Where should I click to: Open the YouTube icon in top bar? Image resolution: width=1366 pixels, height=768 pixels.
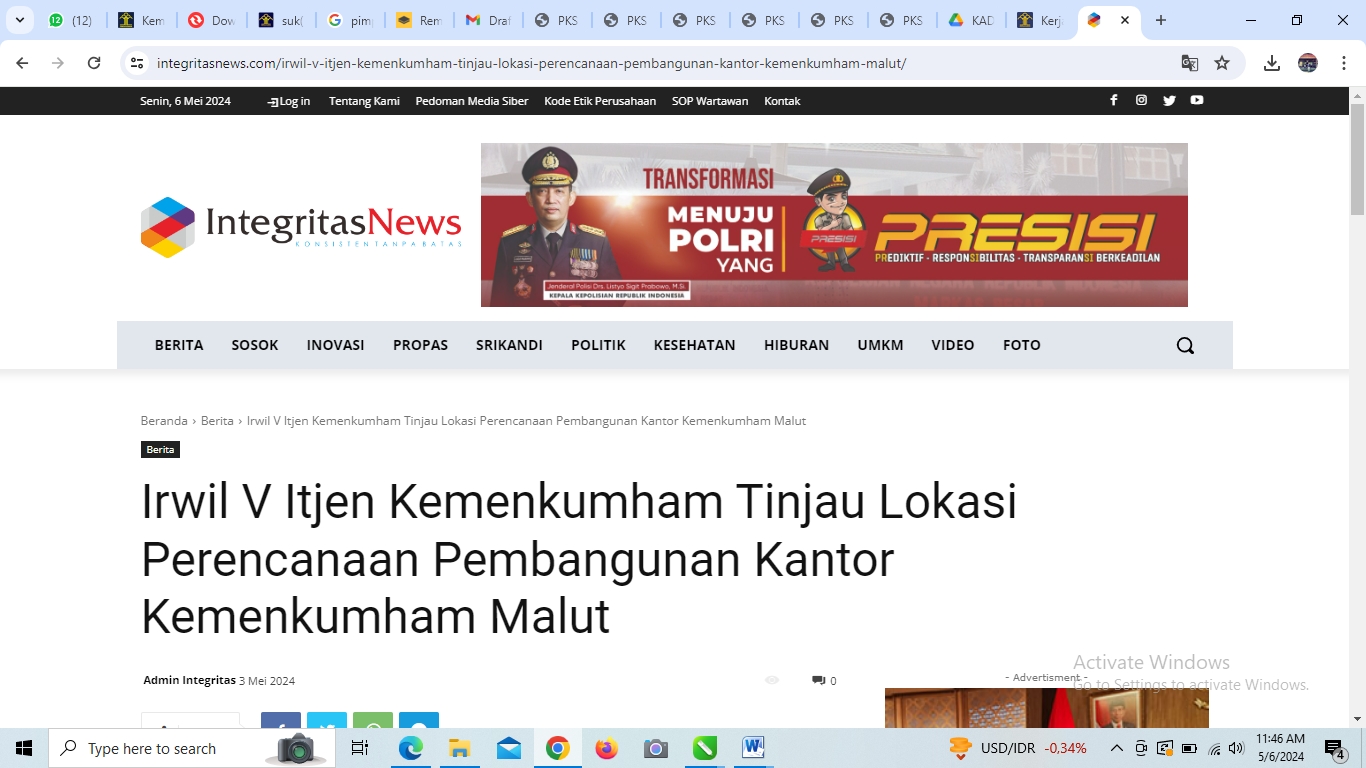tap(1197, 100)
